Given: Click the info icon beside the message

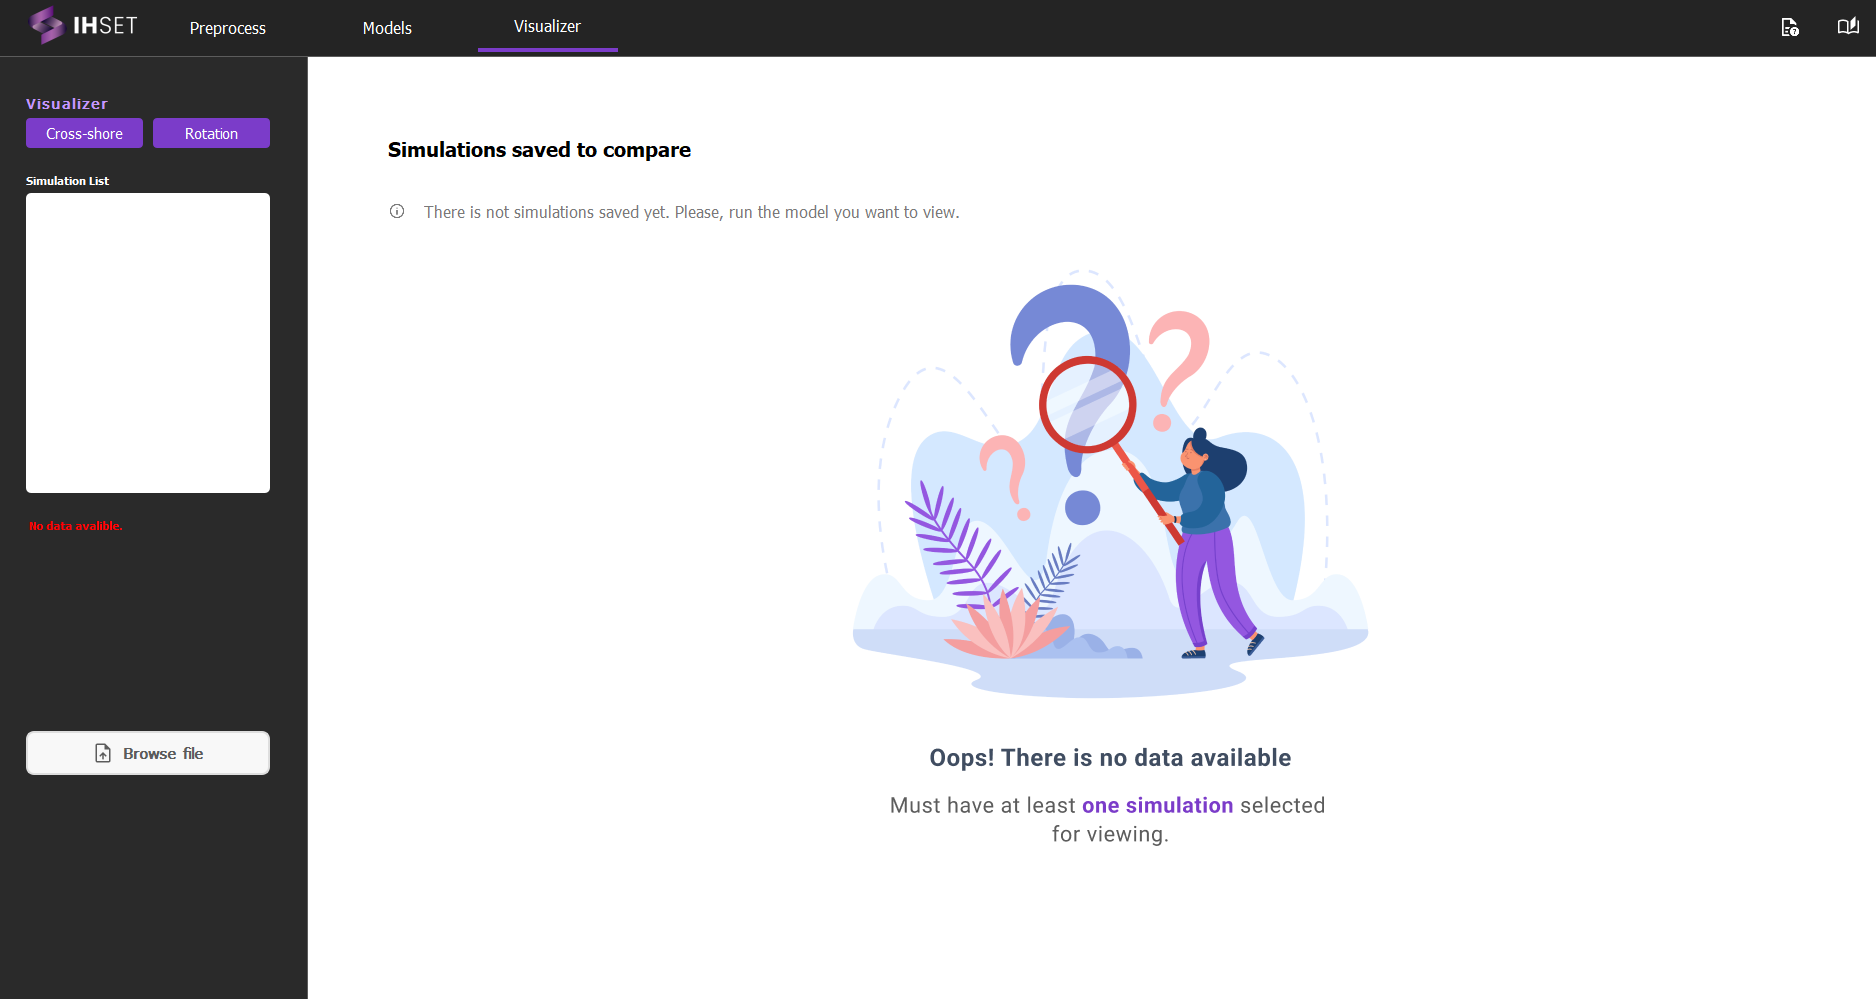Looking at the screenshot, I should [397, 211].
